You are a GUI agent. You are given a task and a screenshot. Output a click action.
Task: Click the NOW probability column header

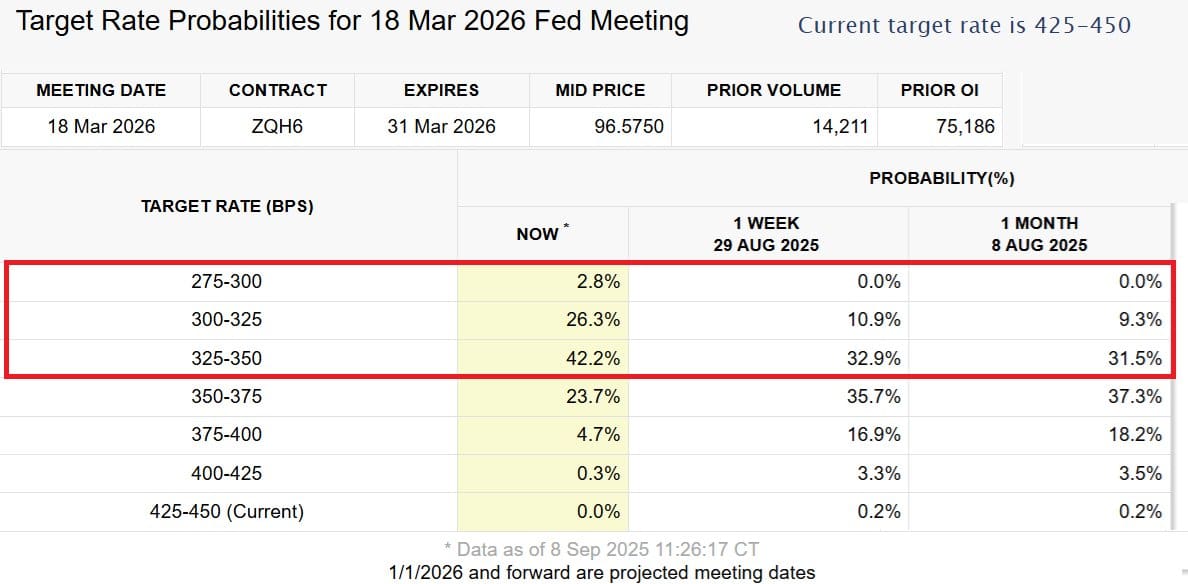[x=542, y=233]
